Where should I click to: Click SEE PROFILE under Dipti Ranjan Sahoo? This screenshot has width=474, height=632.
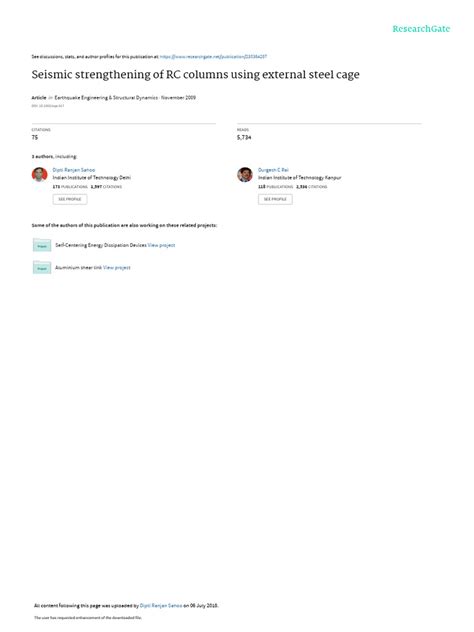point(70,199)
